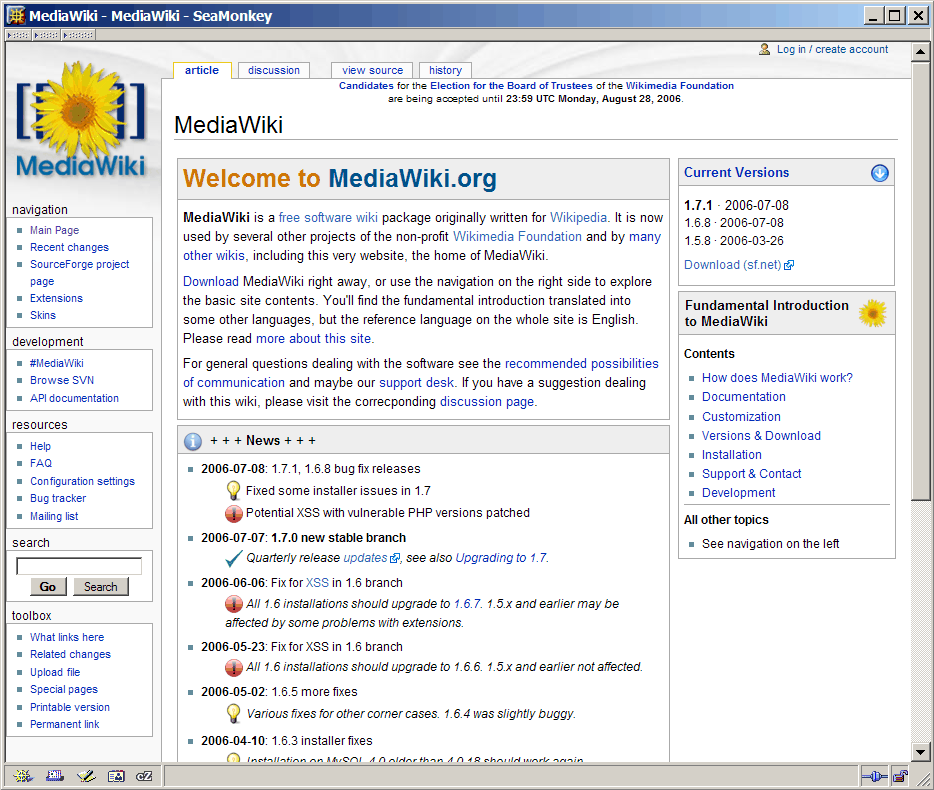Click red warning icon beside 1.6.6 upgrade note
This screenshot has width=934, height=790.
click(x=234, y=667)
